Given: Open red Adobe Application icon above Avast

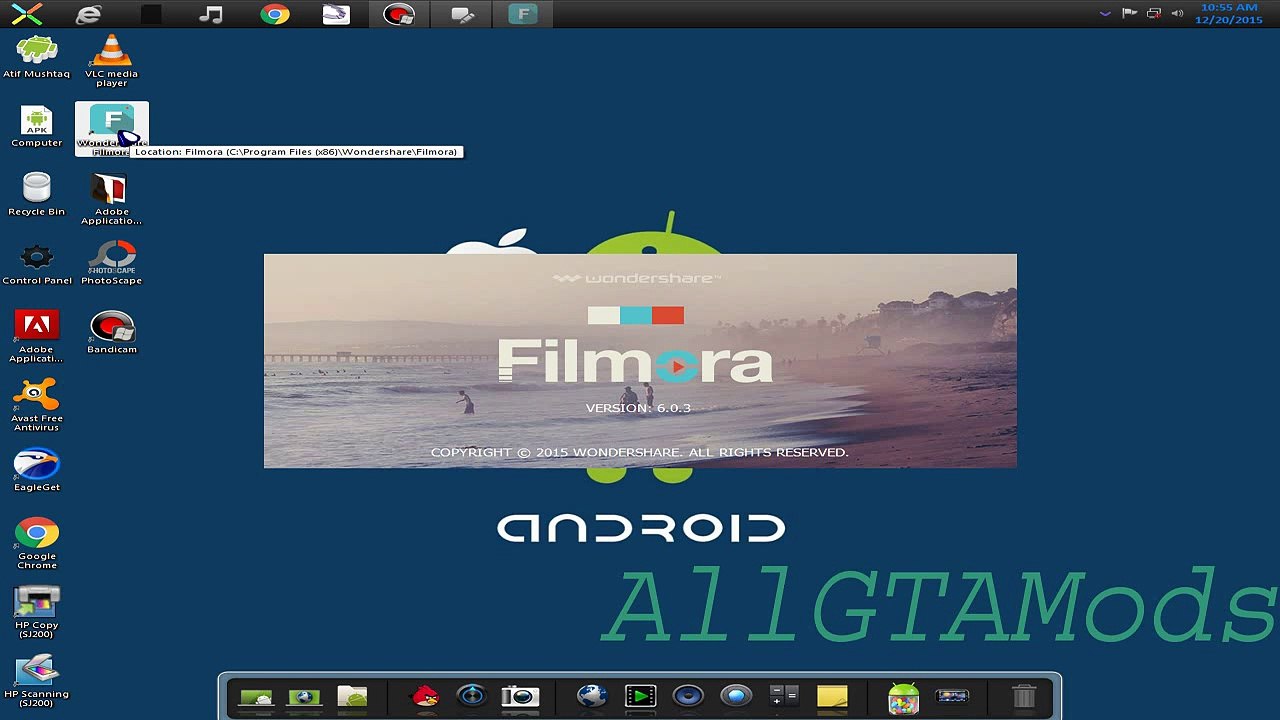Looking at the screenshot, I should pos(37,336).
